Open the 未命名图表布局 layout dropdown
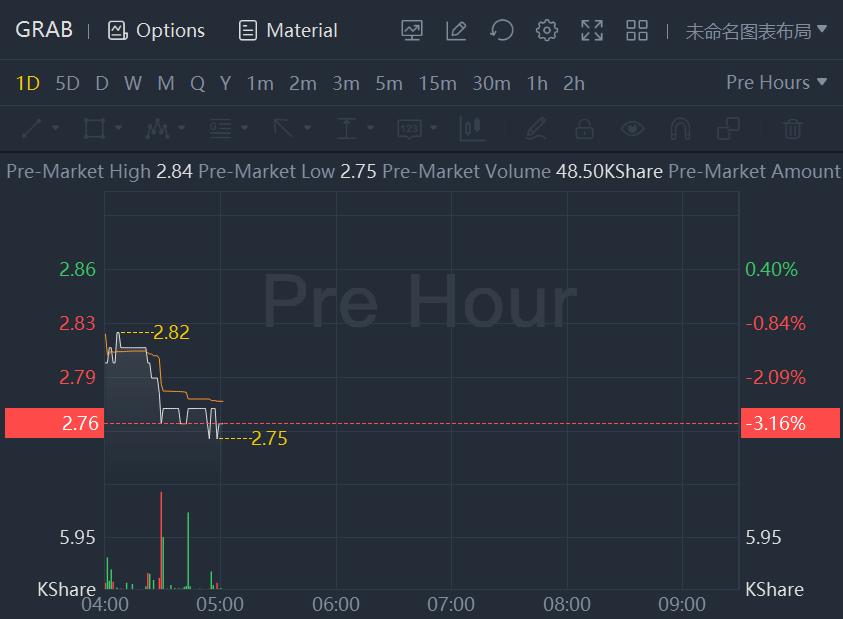Screen dimensions: 843x619 point(756,31)
